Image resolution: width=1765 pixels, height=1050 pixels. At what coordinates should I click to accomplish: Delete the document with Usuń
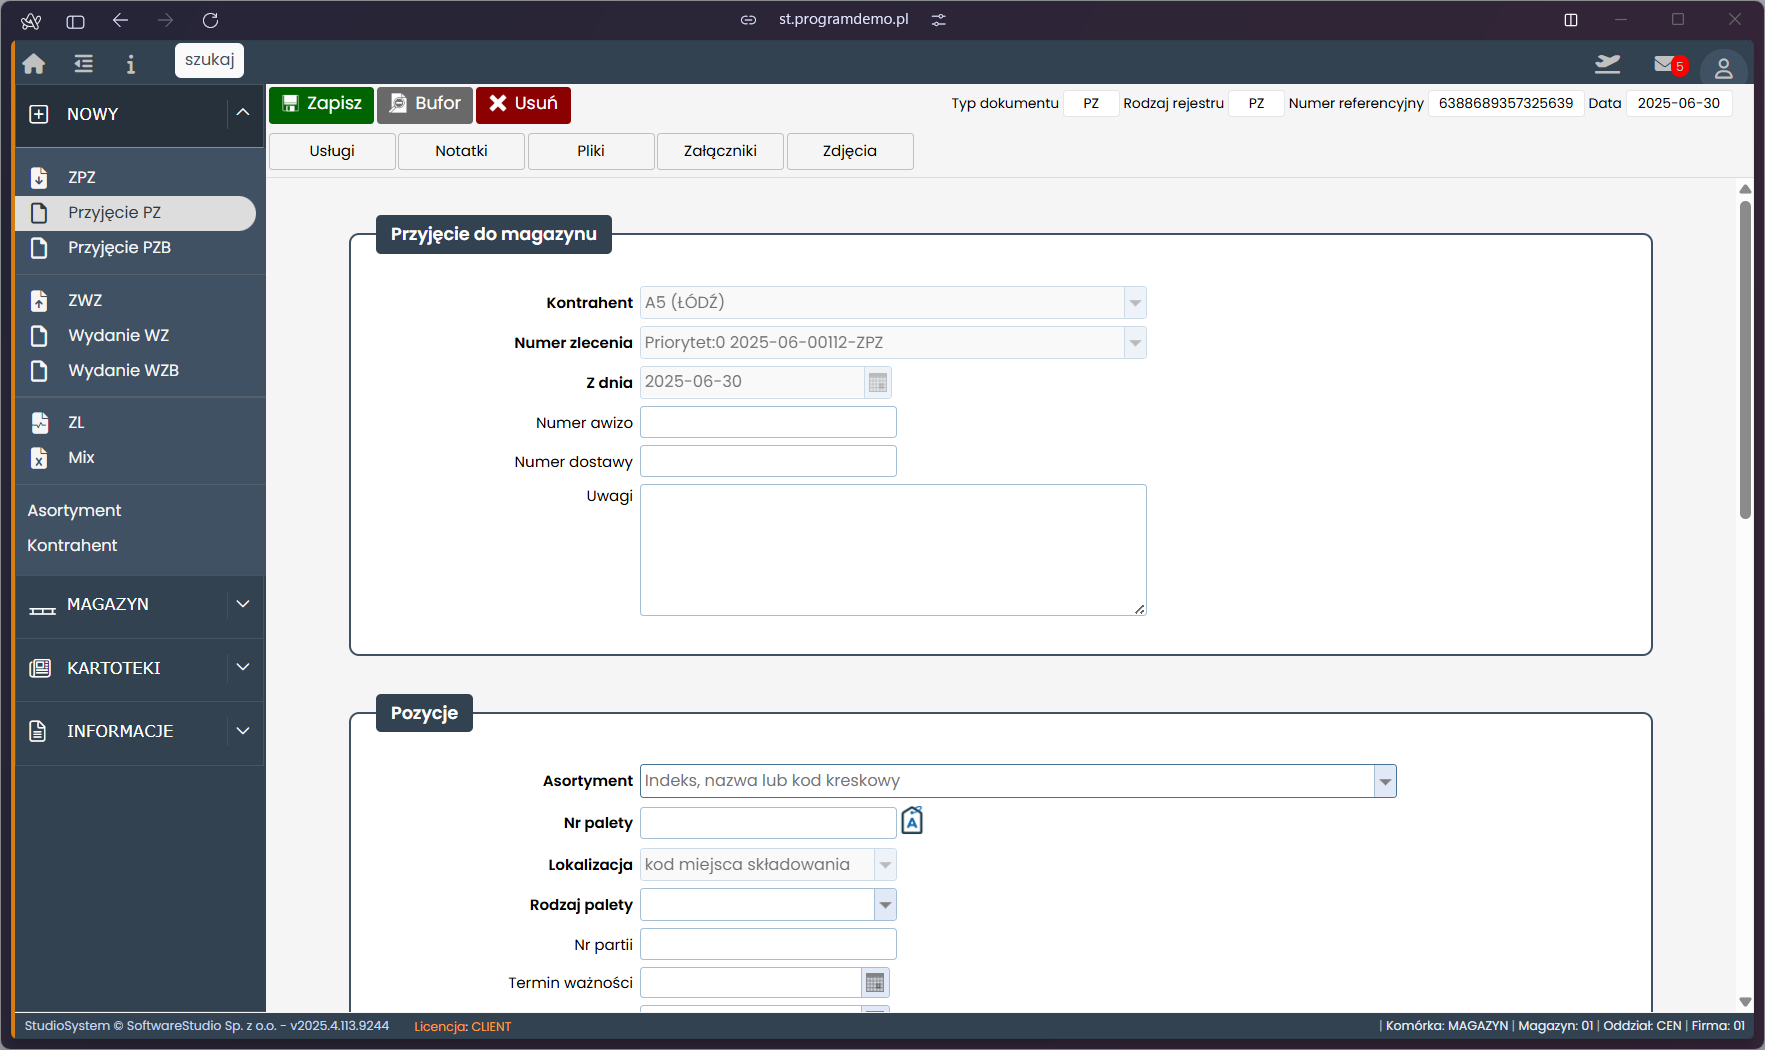click(523, 104)
